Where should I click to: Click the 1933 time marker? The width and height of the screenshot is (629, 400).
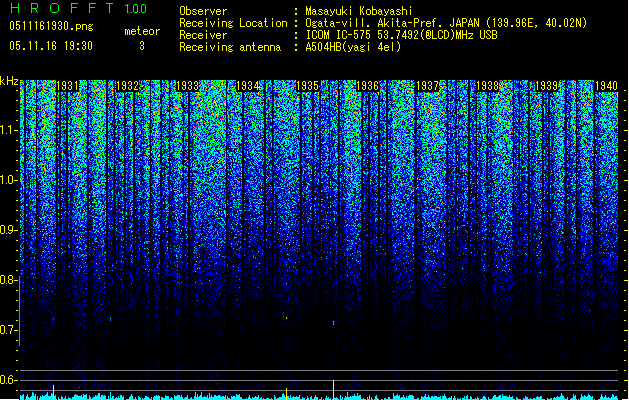(x=187, y=86)
